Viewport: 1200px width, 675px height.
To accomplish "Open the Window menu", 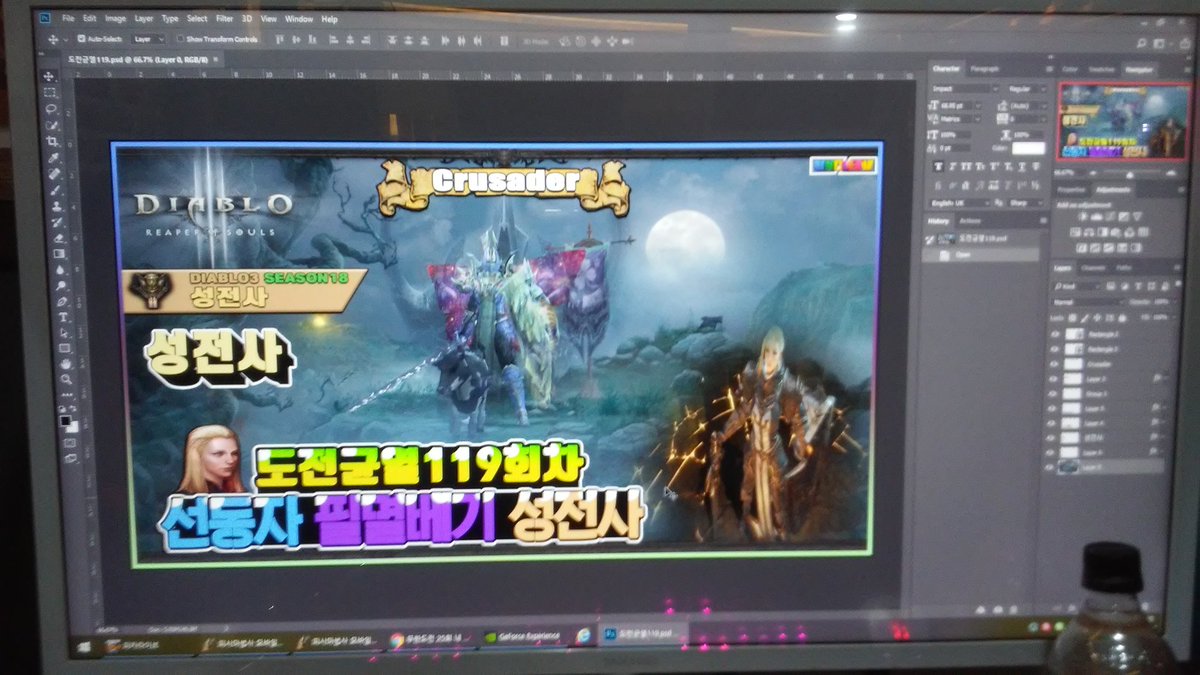I will (298, 19).
